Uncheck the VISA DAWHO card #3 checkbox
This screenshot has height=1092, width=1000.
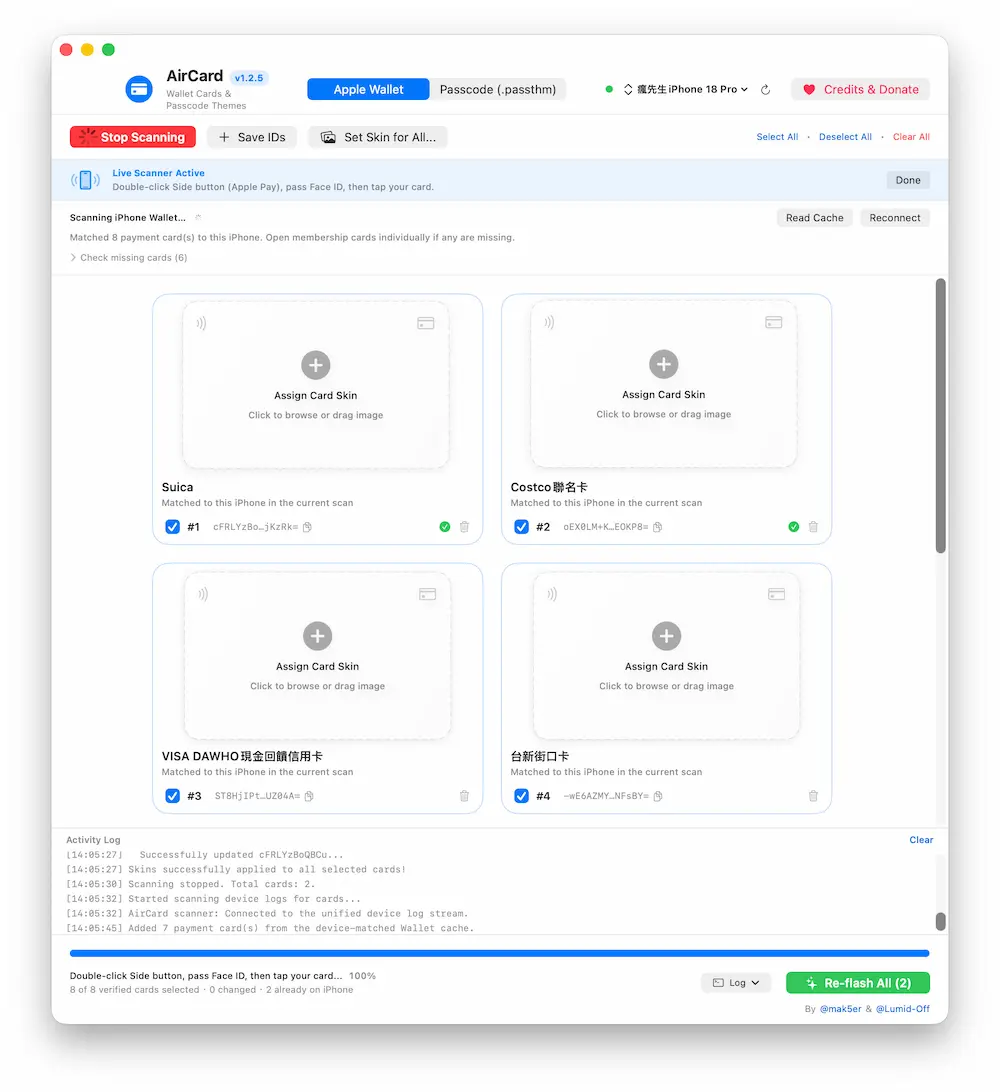click(173, 796)
